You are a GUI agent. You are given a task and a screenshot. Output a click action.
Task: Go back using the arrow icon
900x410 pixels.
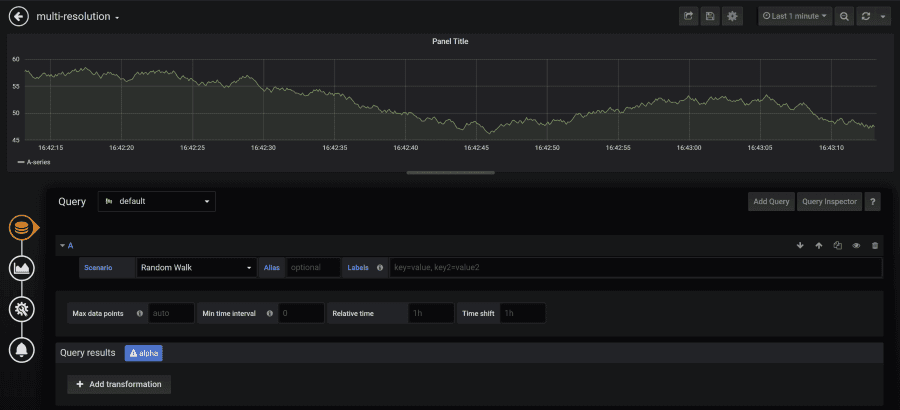click(x=18, y=17)
